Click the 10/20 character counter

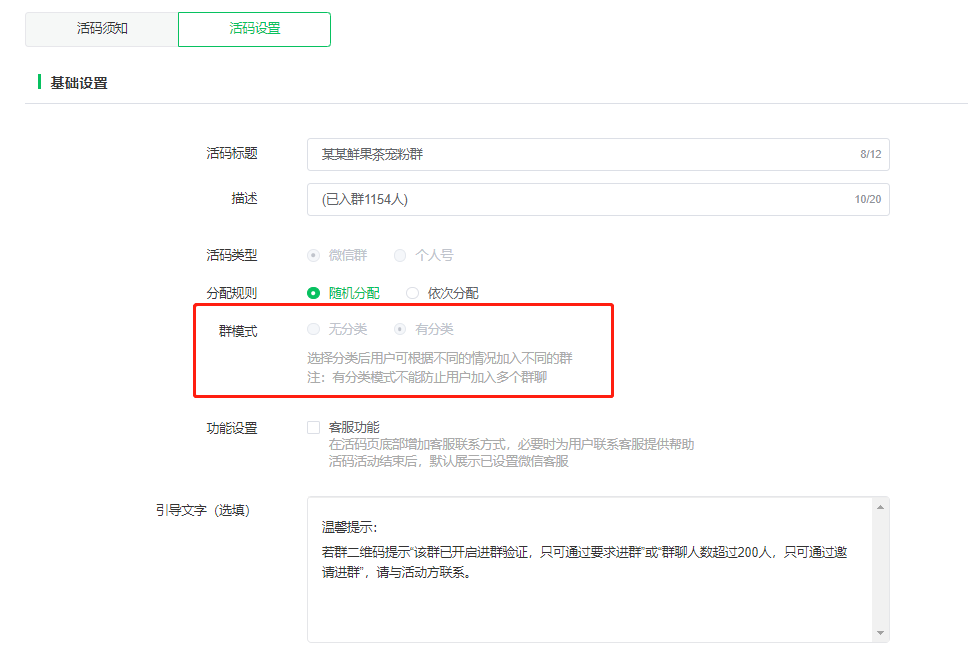click(867, 200)
